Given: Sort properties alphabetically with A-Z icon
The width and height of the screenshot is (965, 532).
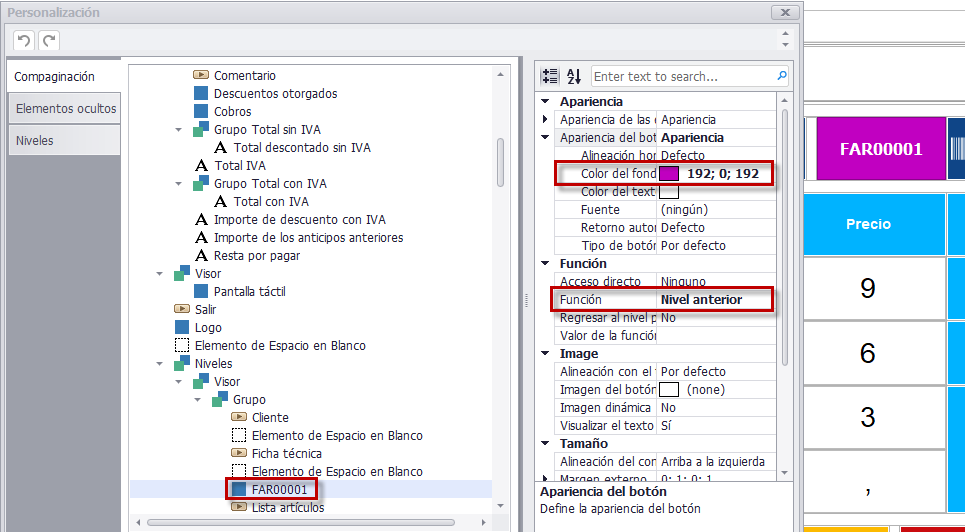Looking at the screenshot, I should pos(574,76).
